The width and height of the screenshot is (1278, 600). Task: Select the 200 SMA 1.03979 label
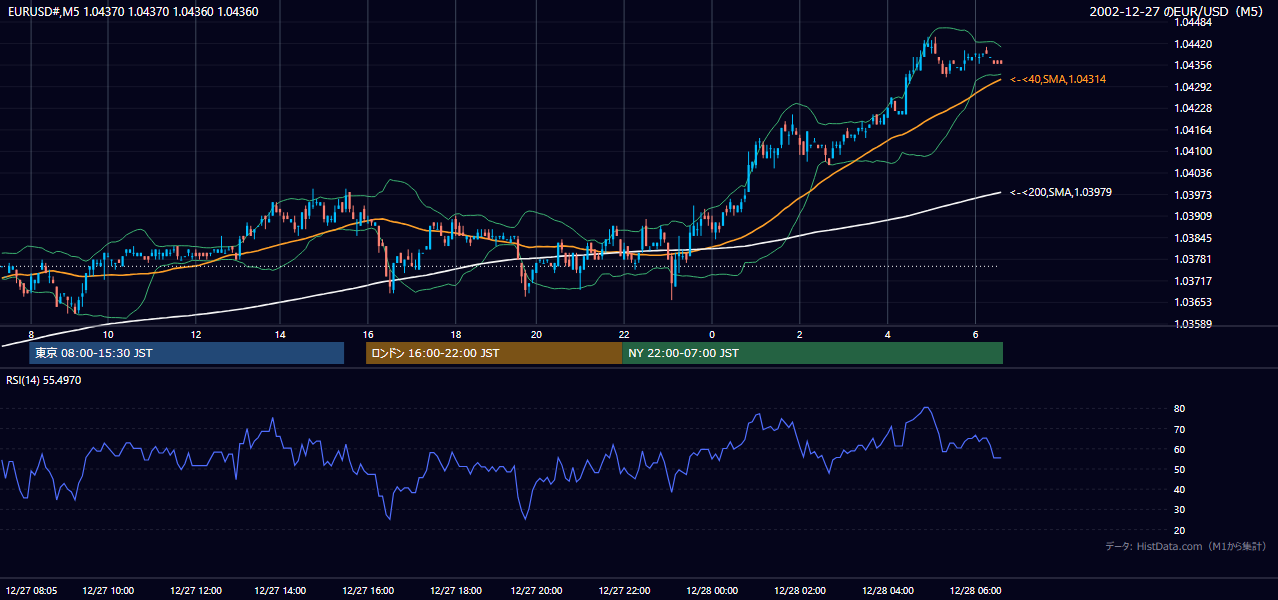pyautogui.click(x=1061, y=192)
